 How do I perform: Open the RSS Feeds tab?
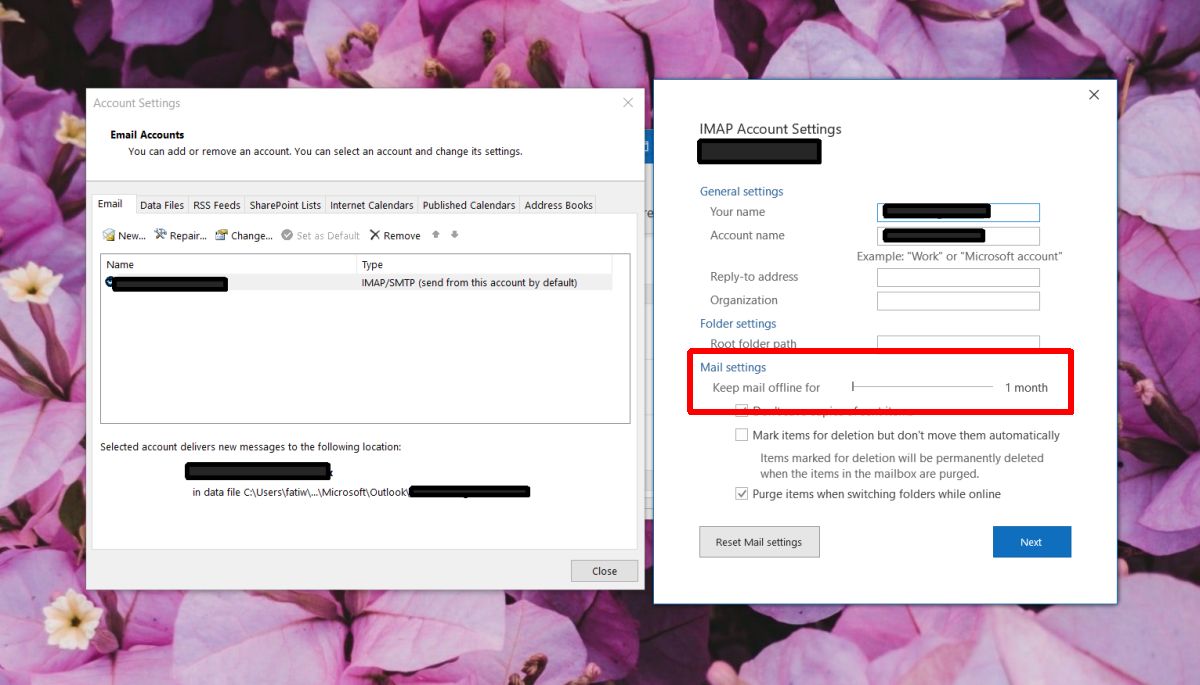[217, 205]
